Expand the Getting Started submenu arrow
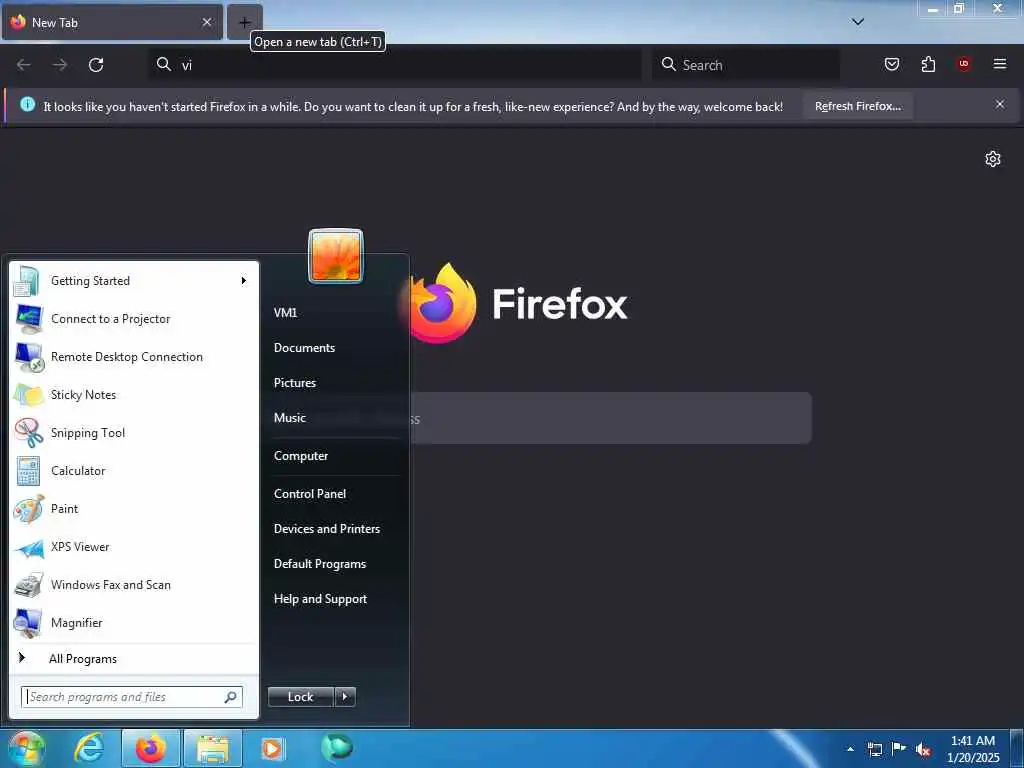The image size is (1024, 768). (244, 281)
